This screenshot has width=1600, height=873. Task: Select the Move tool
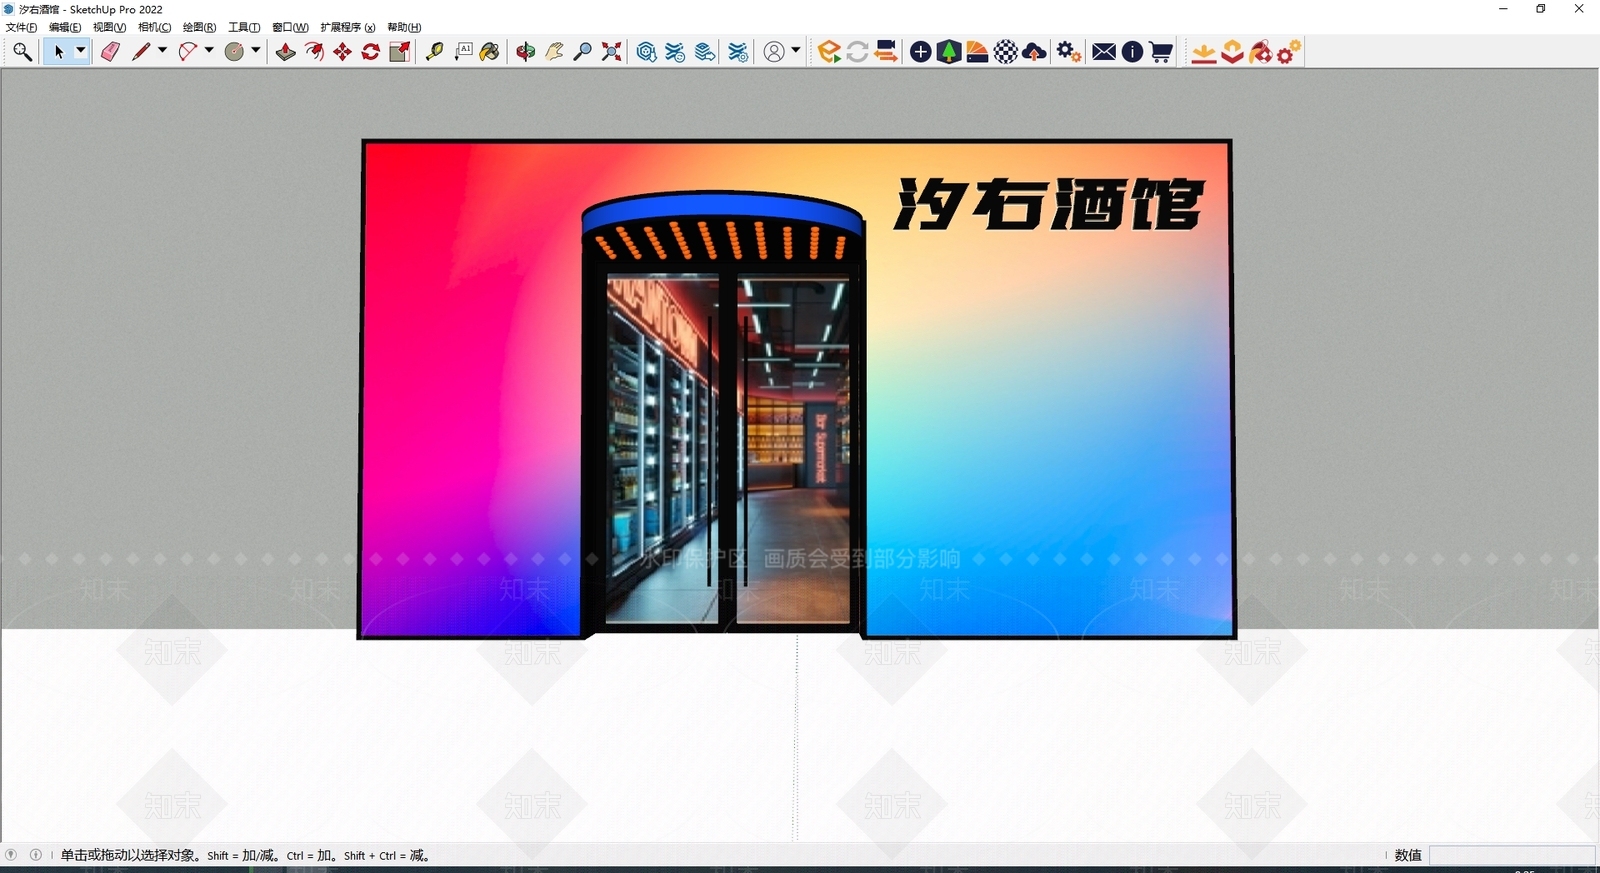[342, 52]
